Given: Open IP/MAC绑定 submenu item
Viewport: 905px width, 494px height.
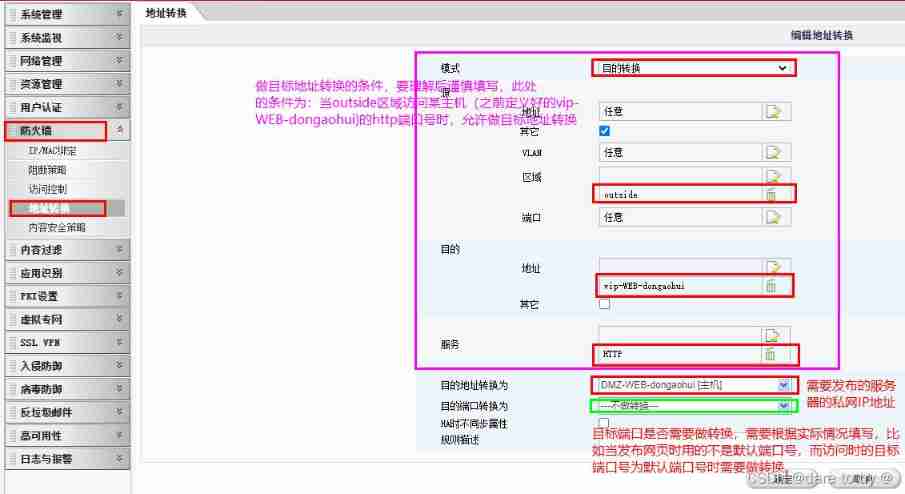Looking at the screenshot, I should (x=52, y=151).
